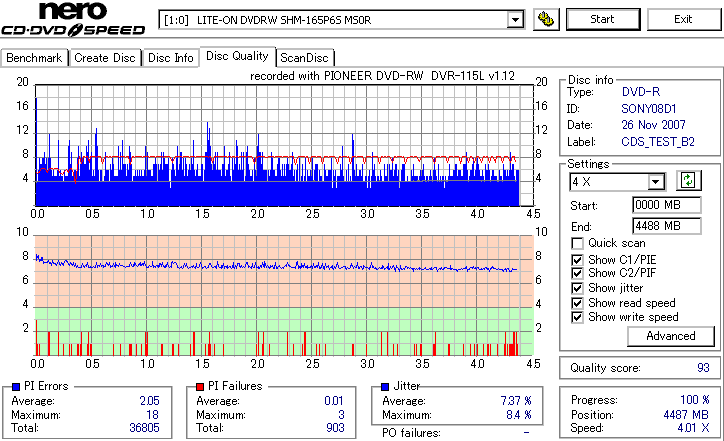Open the drive options icon beside Start
724x441 pixels.
[546, 19]
